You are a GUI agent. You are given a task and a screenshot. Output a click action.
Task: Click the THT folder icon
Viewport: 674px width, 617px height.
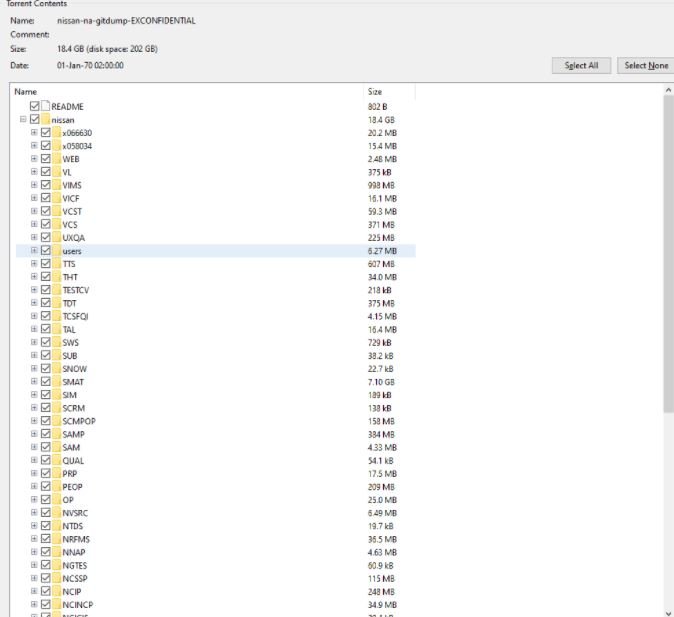tap(56, 276)
